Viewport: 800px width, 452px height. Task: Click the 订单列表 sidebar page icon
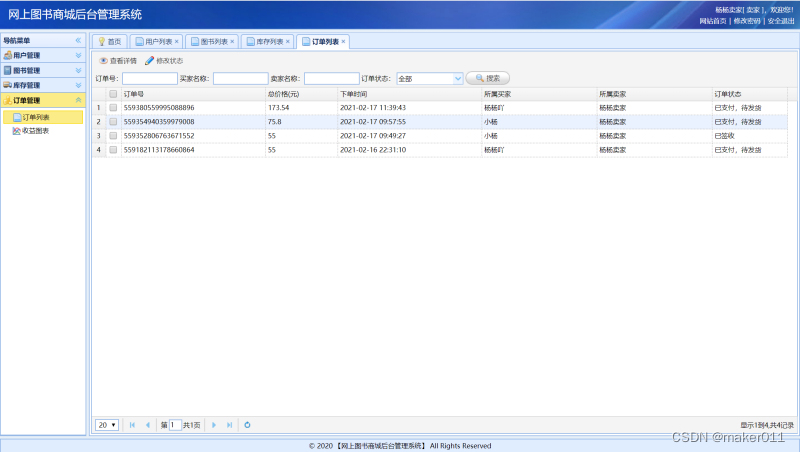point(17,117)
